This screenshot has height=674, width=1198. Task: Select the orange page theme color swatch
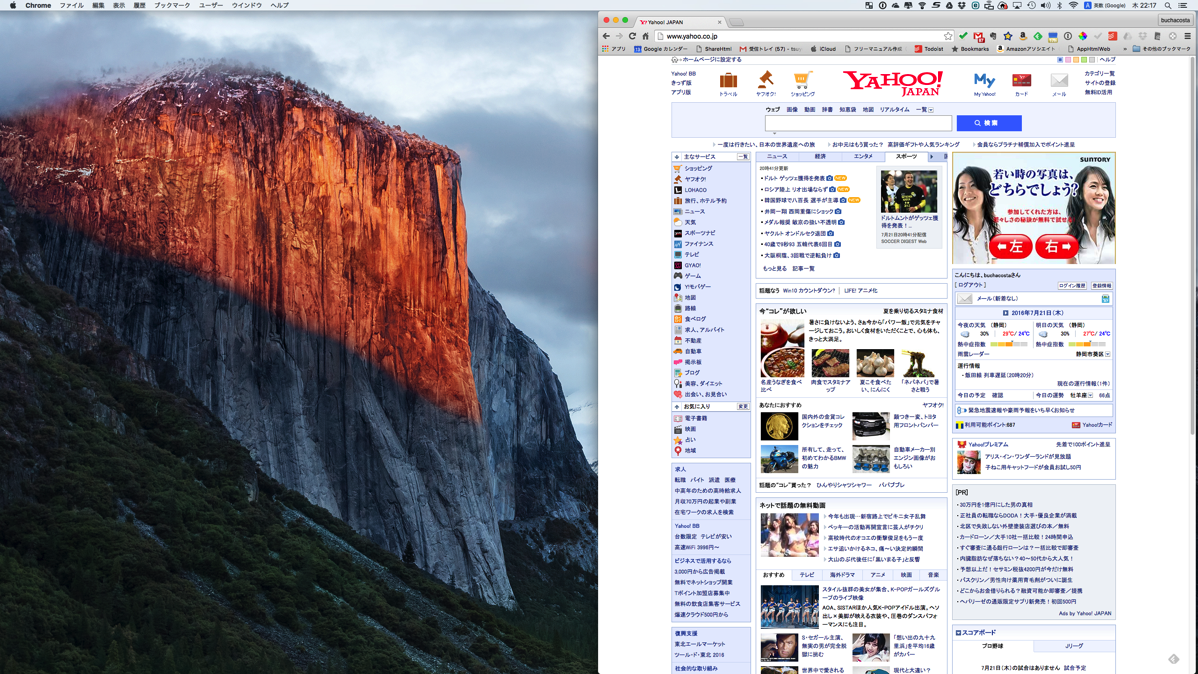click(1076, 60)
